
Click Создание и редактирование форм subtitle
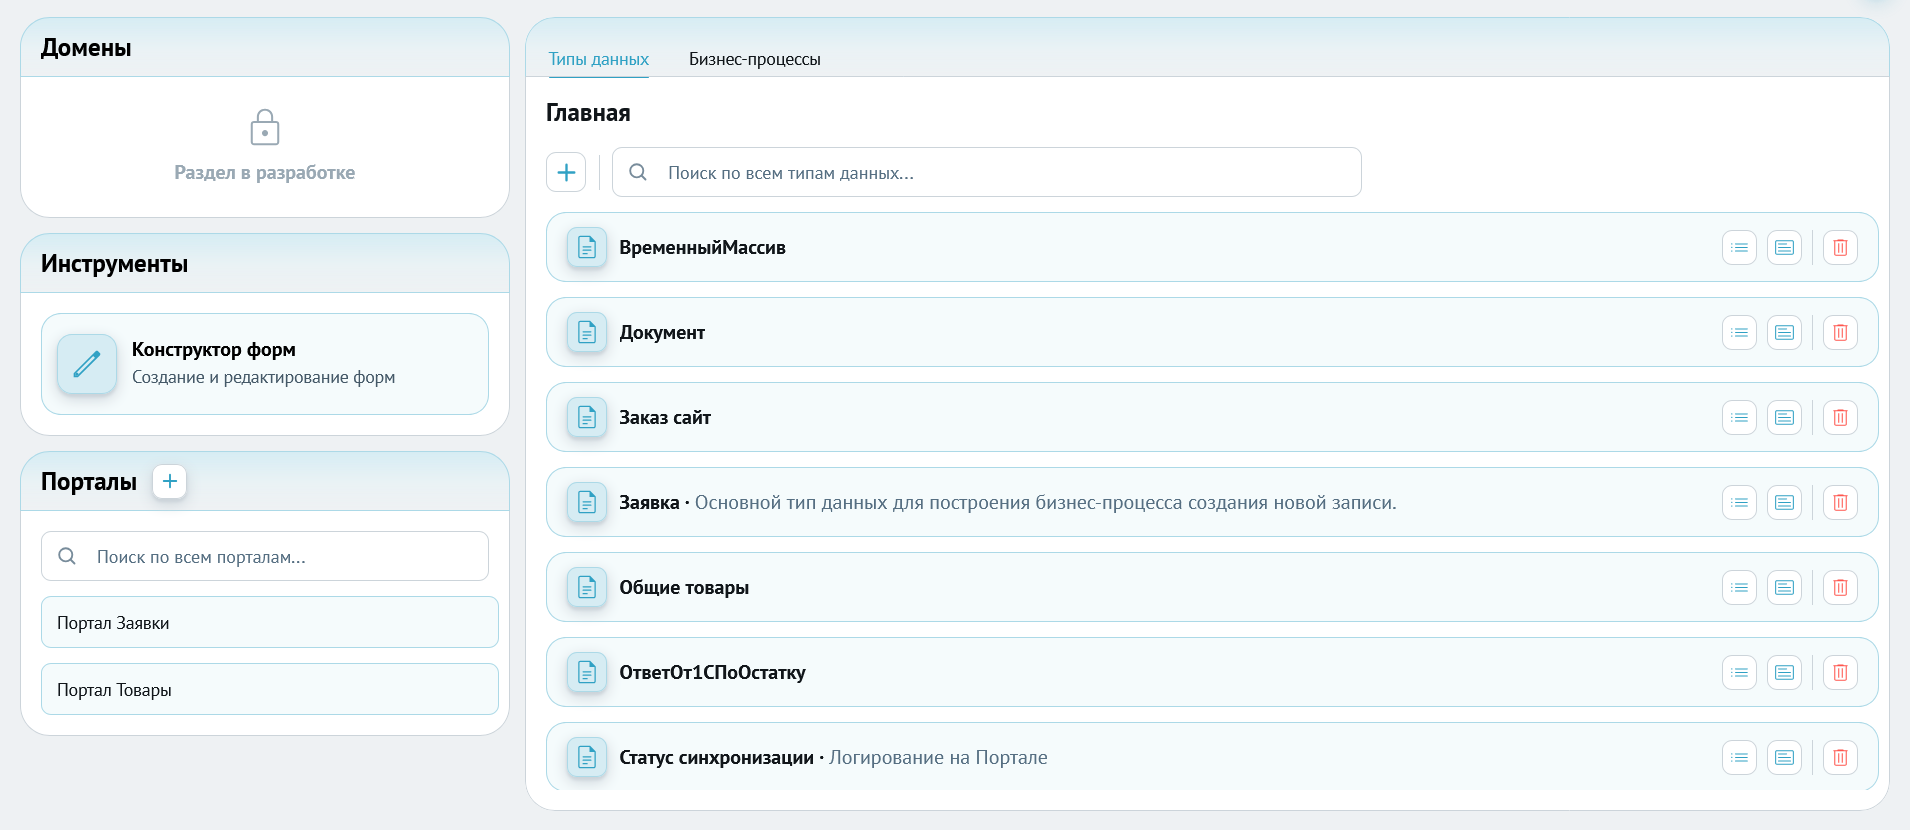pos(264,377)
